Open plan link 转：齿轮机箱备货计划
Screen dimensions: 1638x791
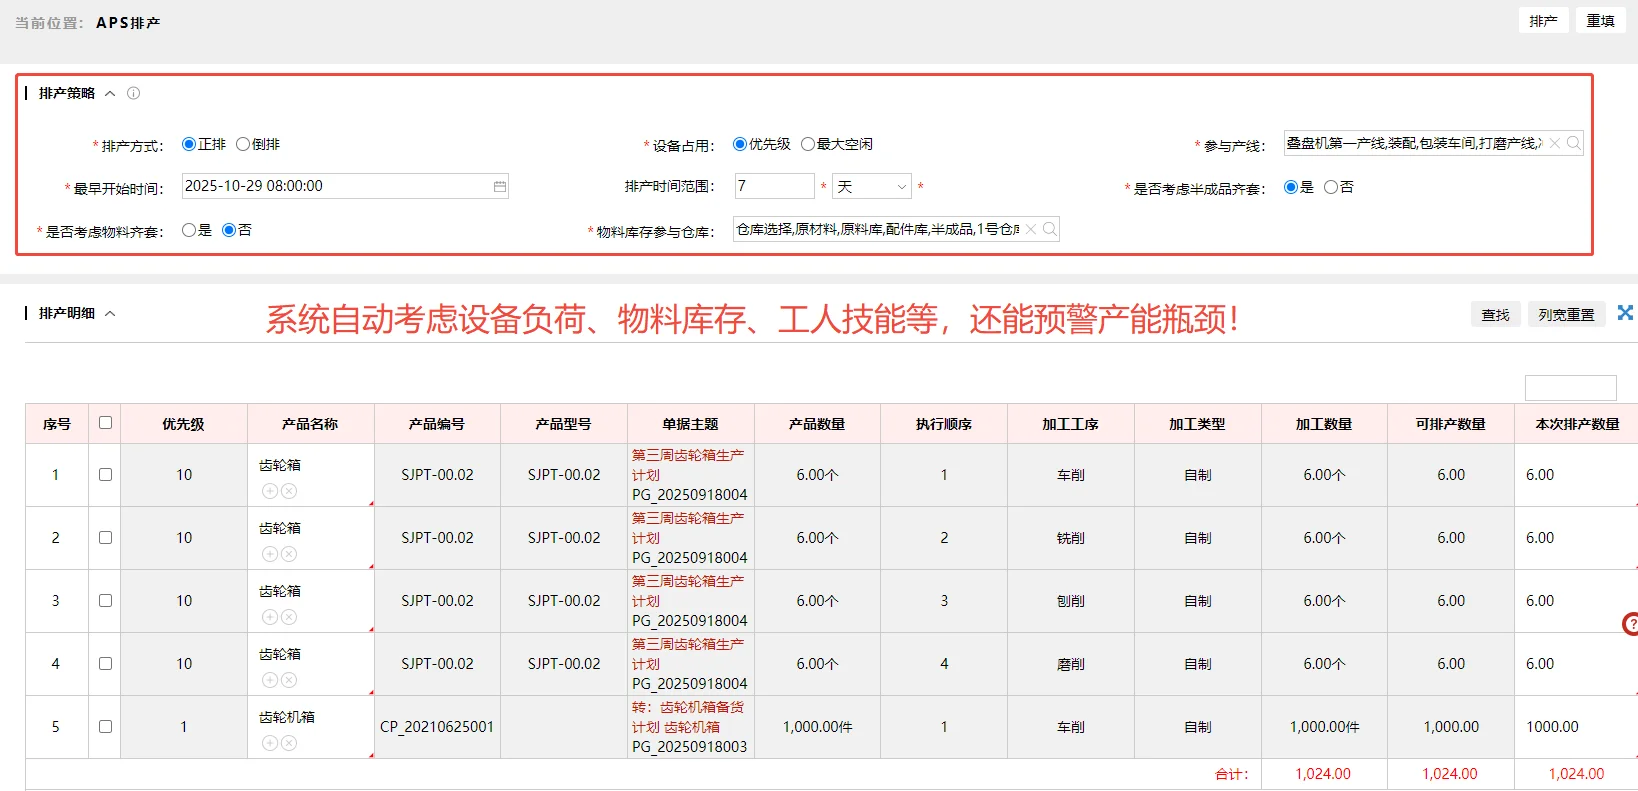tap(688, 717)
